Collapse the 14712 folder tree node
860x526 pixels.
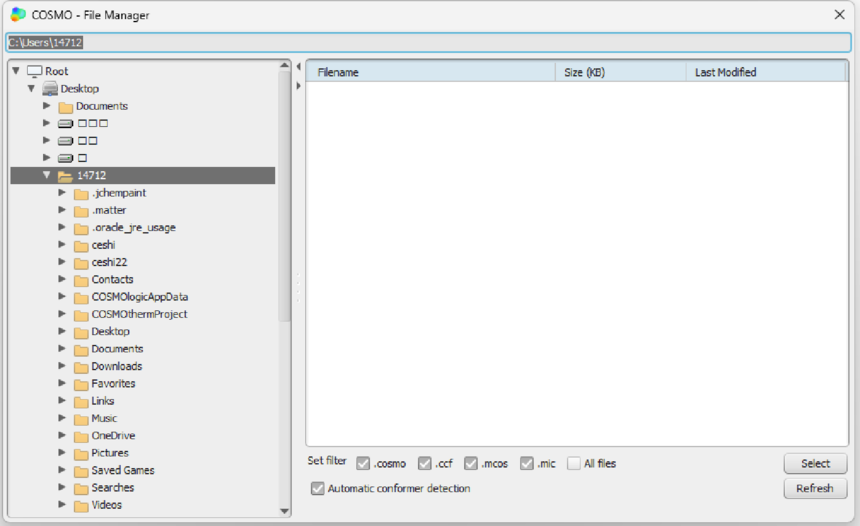46,175
